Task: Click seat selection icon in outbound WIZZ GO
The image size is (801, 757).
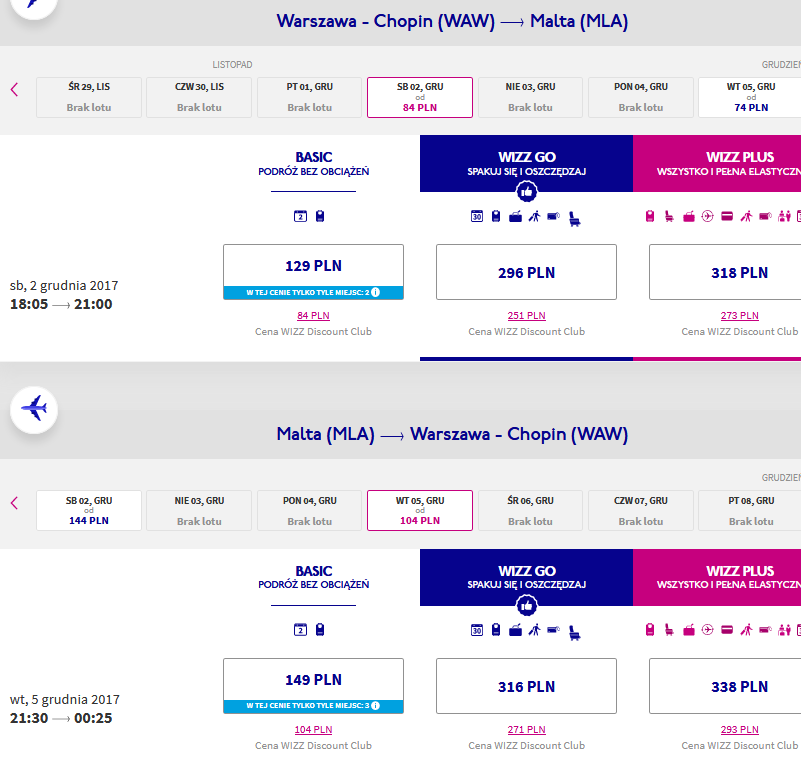Action: [x=575, y=219]
